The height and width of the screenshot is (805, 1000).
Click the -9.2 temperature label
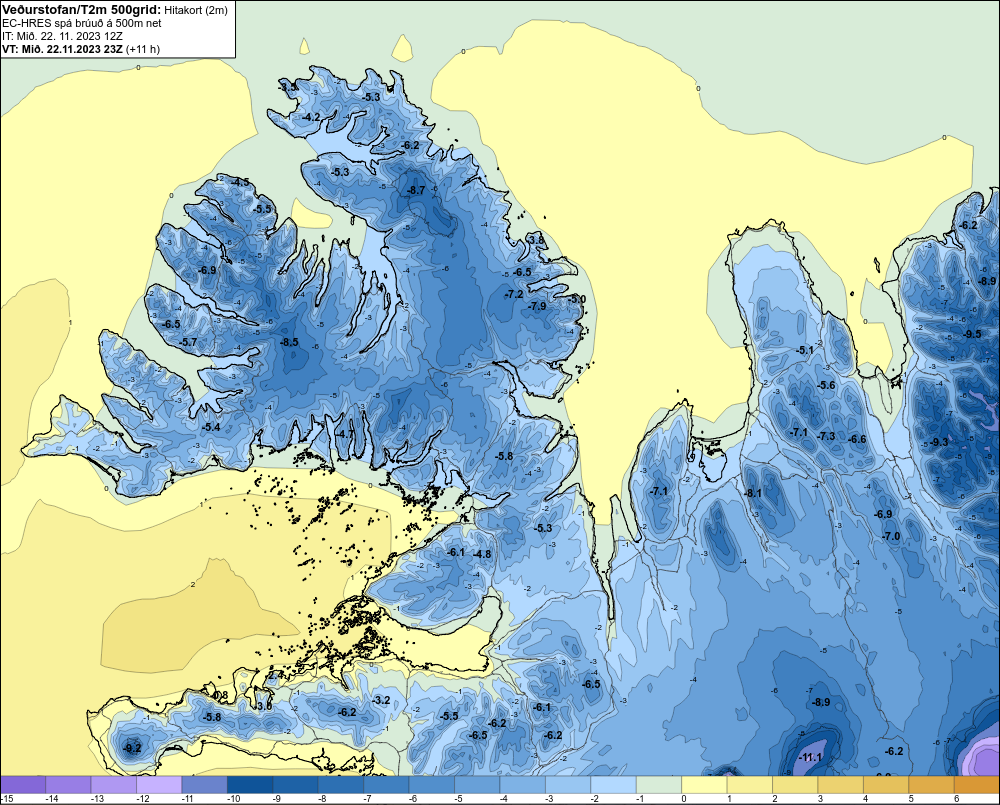tap(132, 748)
